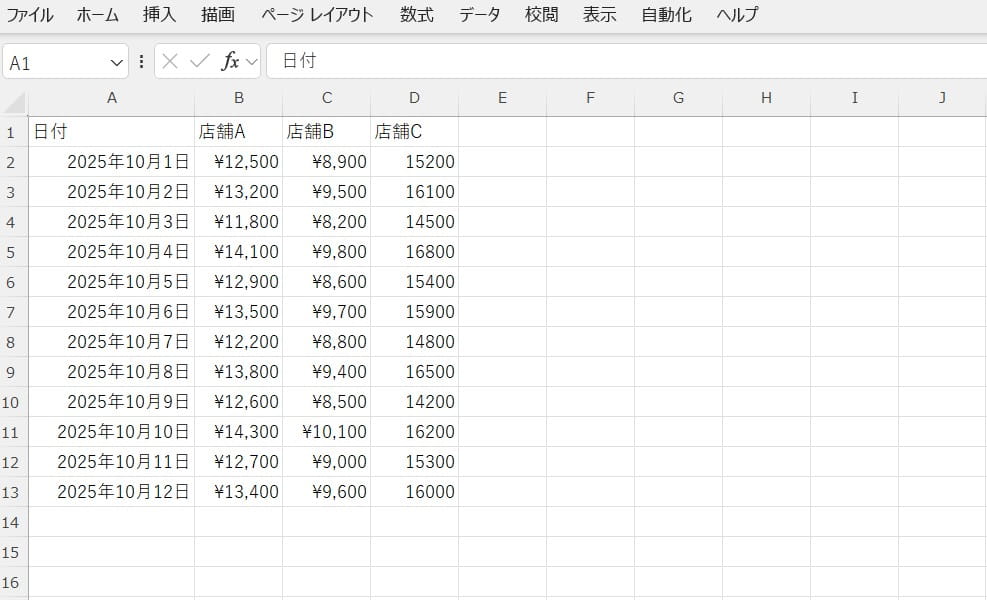Screen dimensions: 987x600
Task: Switch to the ホーム tab
Action: [97, 15]
